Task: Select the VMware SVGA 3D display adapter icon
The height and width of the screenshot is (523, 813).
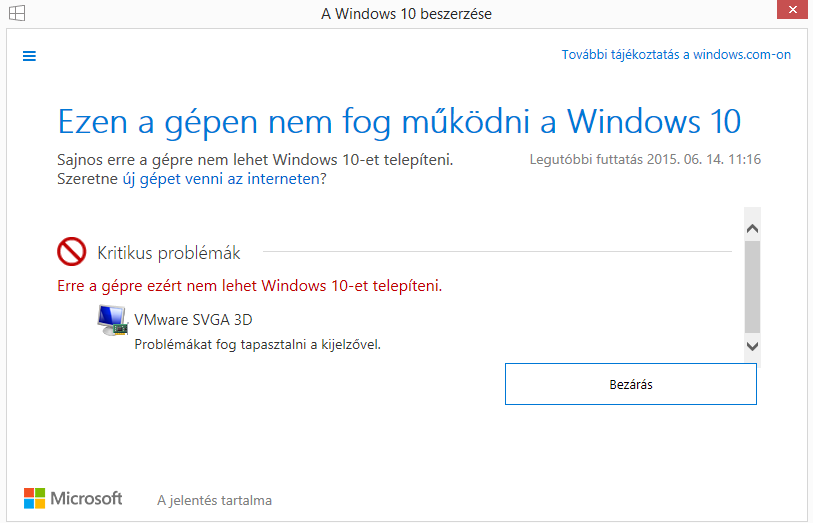Action: click(x=112, y=320)
